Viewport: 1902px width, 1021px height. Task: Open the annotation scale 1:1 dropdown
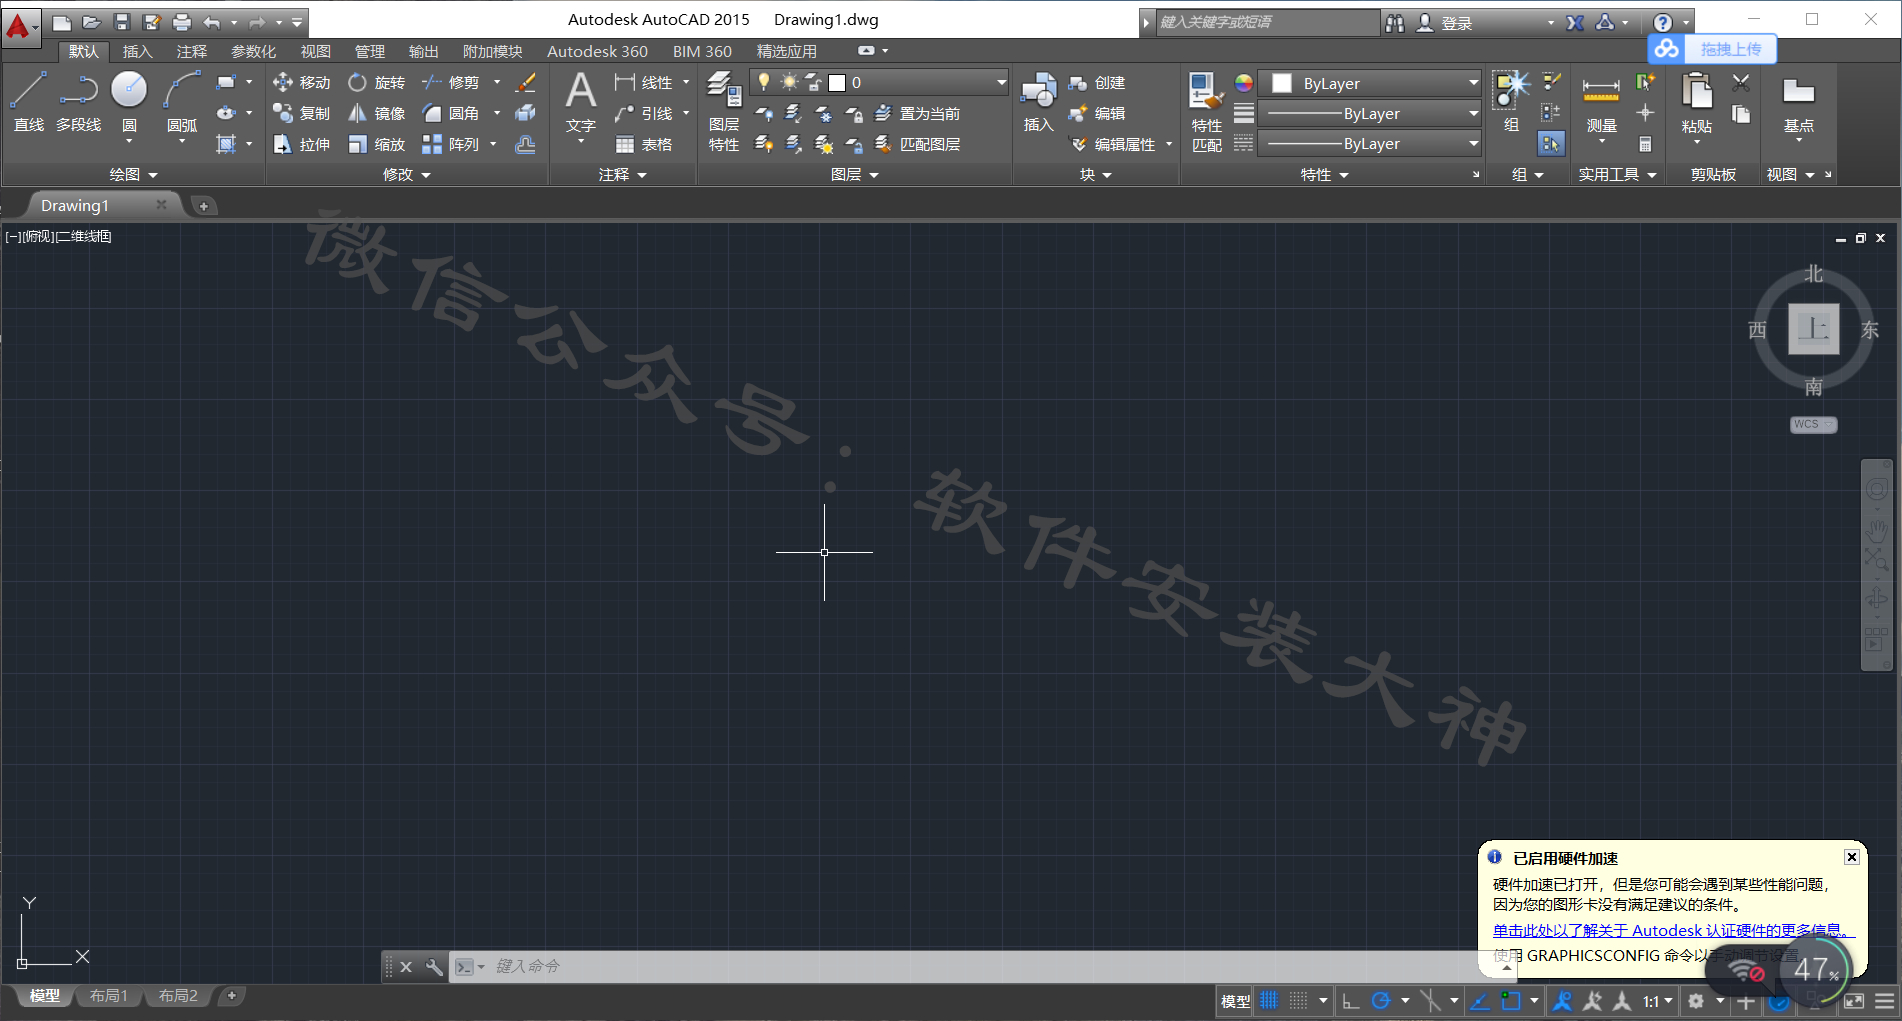point(1658,1000)
